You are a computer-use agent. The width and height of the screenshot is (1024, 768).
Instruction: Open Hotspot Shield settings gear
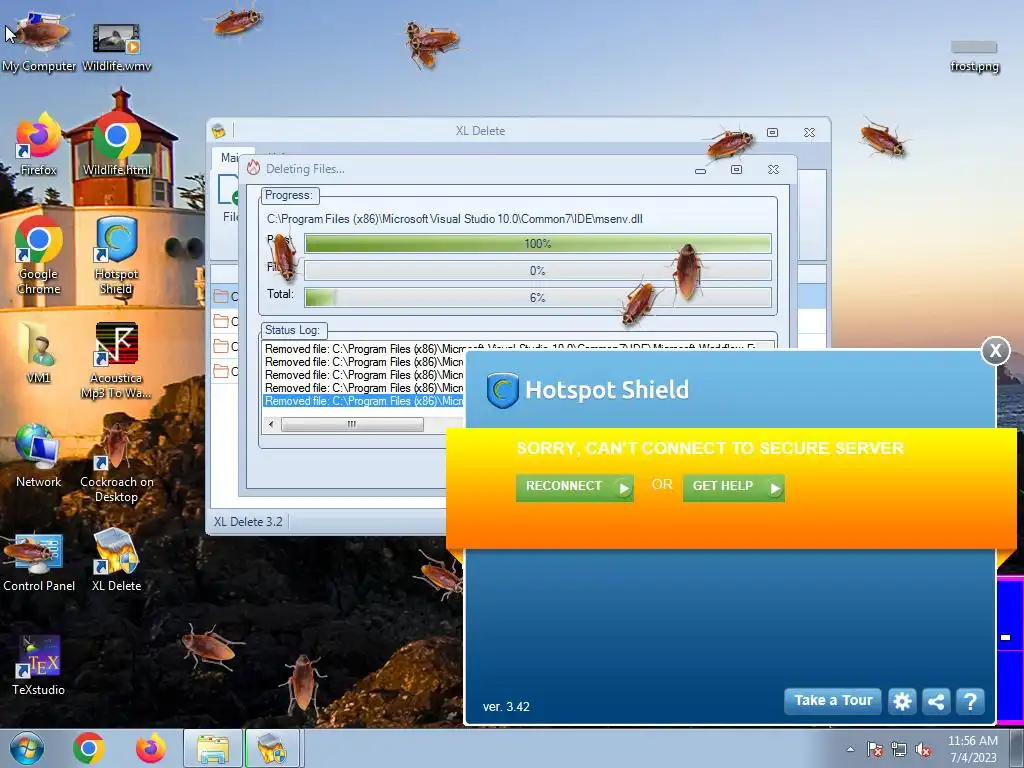(902, 701)
